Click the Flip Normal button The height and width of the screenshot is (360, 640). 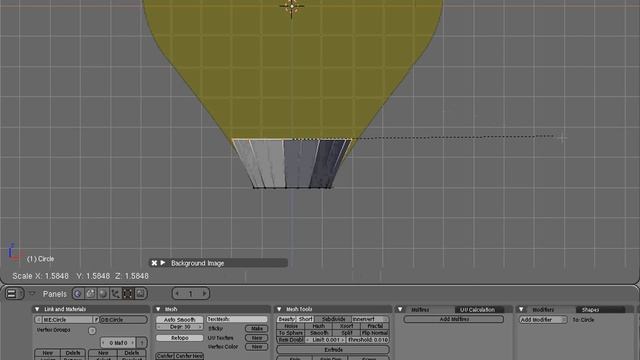coord(375,333)
